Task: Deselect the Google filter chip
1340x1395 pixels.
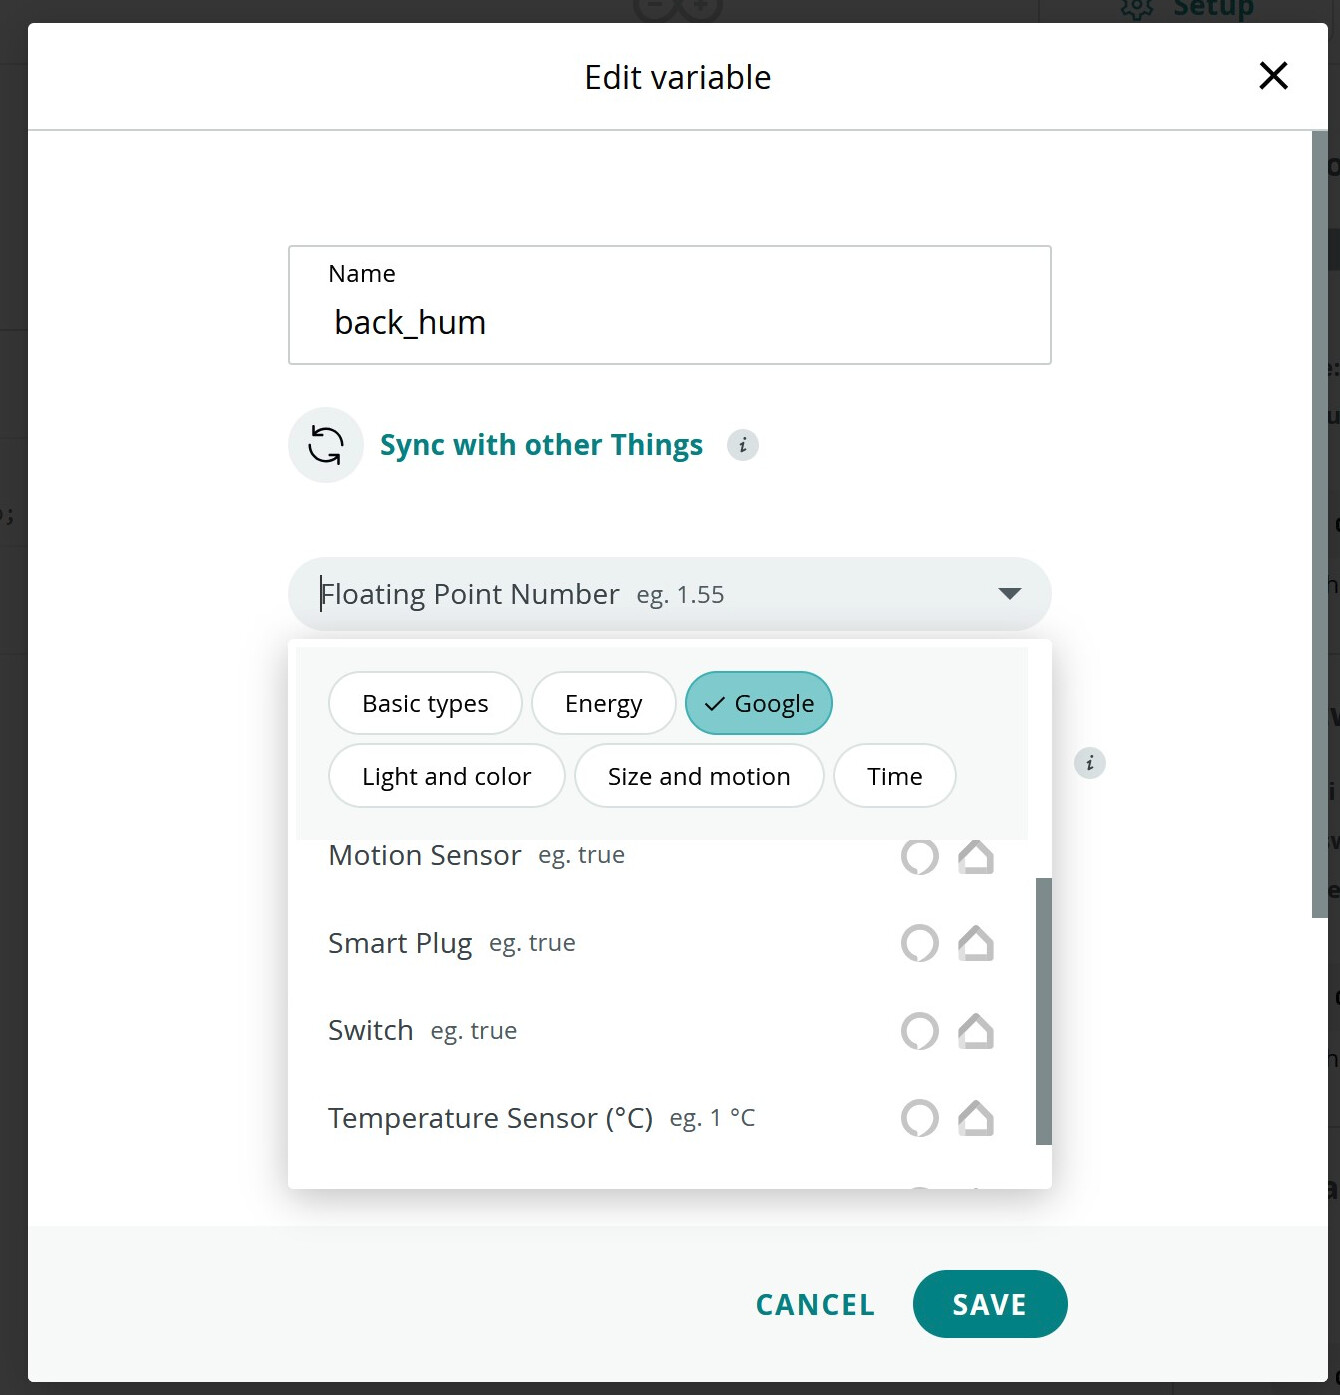Action: pos(758,703)
